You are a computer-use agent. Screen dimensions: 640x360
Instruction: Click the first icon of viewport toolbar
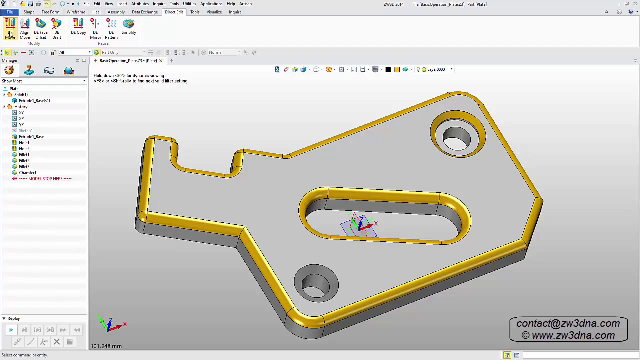tap(277, 69)
